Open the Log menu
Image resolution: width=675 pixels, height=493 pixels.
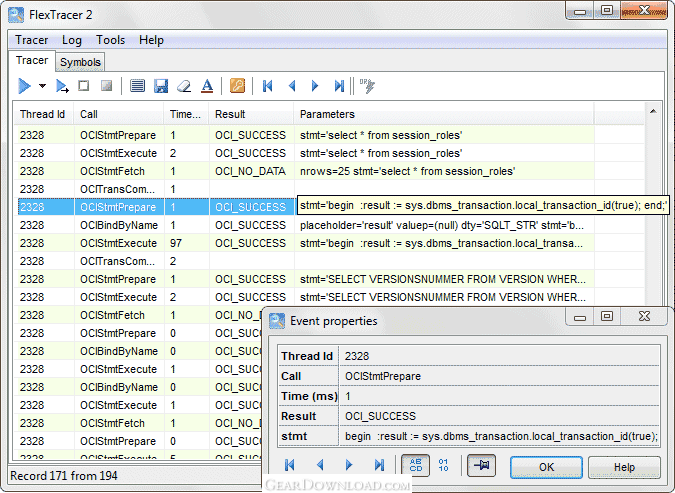(x=71, y=40)
